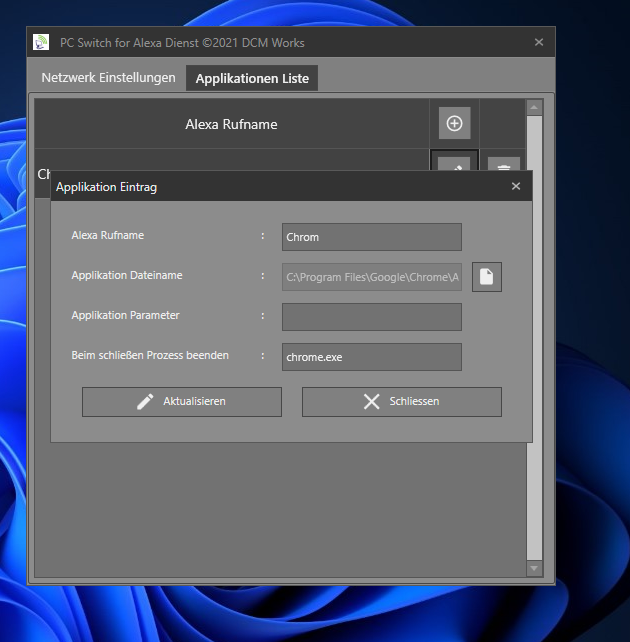Close the Applikation Eintrag dialog with X
This screenshot has height=642, width=630.
(x=516, y=186)
